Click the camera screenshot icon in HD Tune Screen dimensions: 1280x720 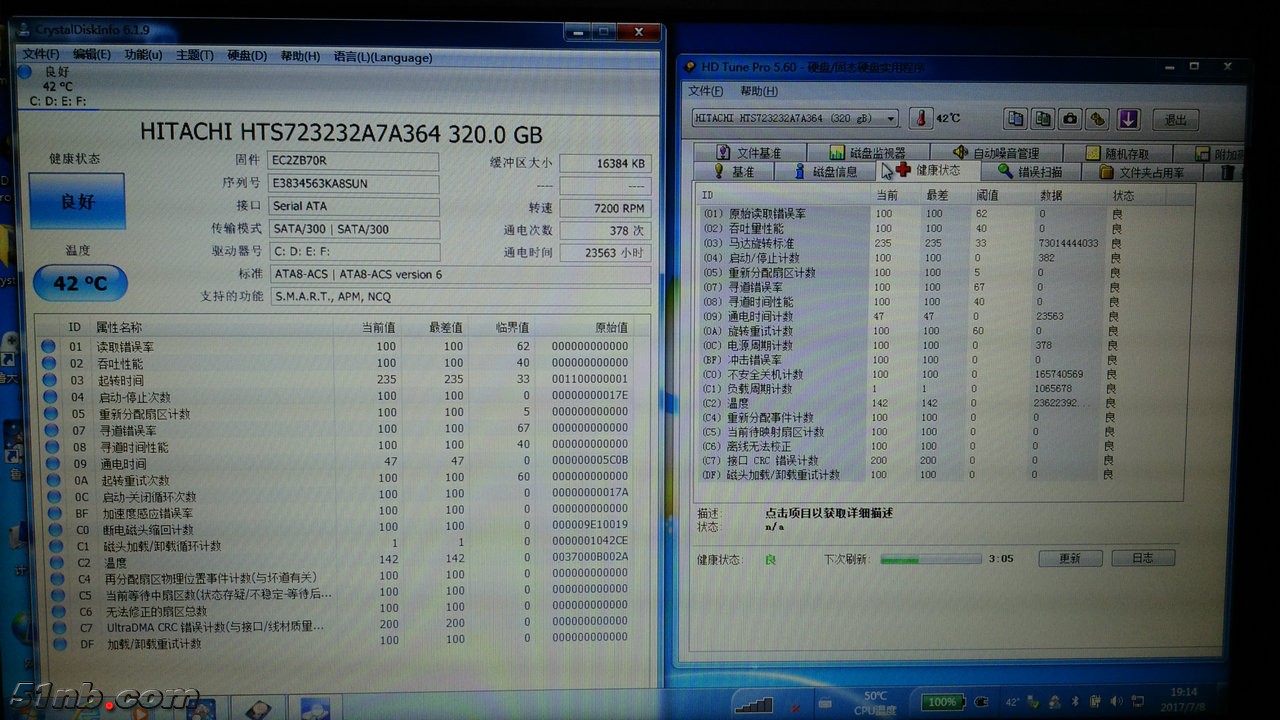(x=1070, y=119)
